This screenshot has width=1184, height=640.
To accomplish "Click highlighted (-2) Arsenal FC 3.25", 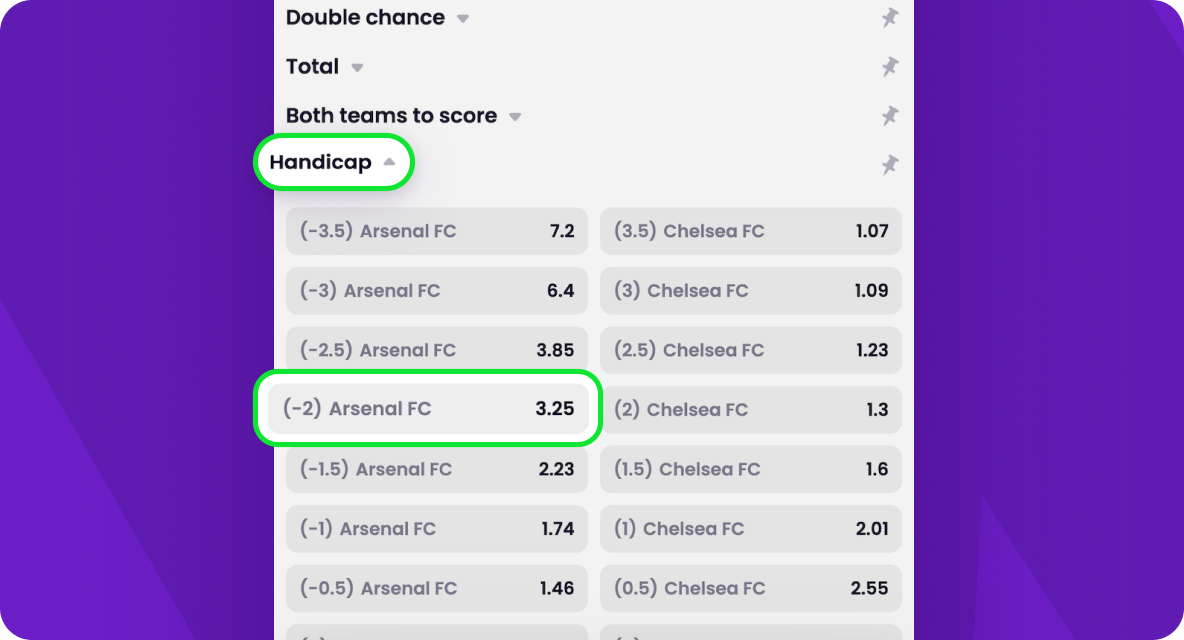I will (x=428, y=409).
